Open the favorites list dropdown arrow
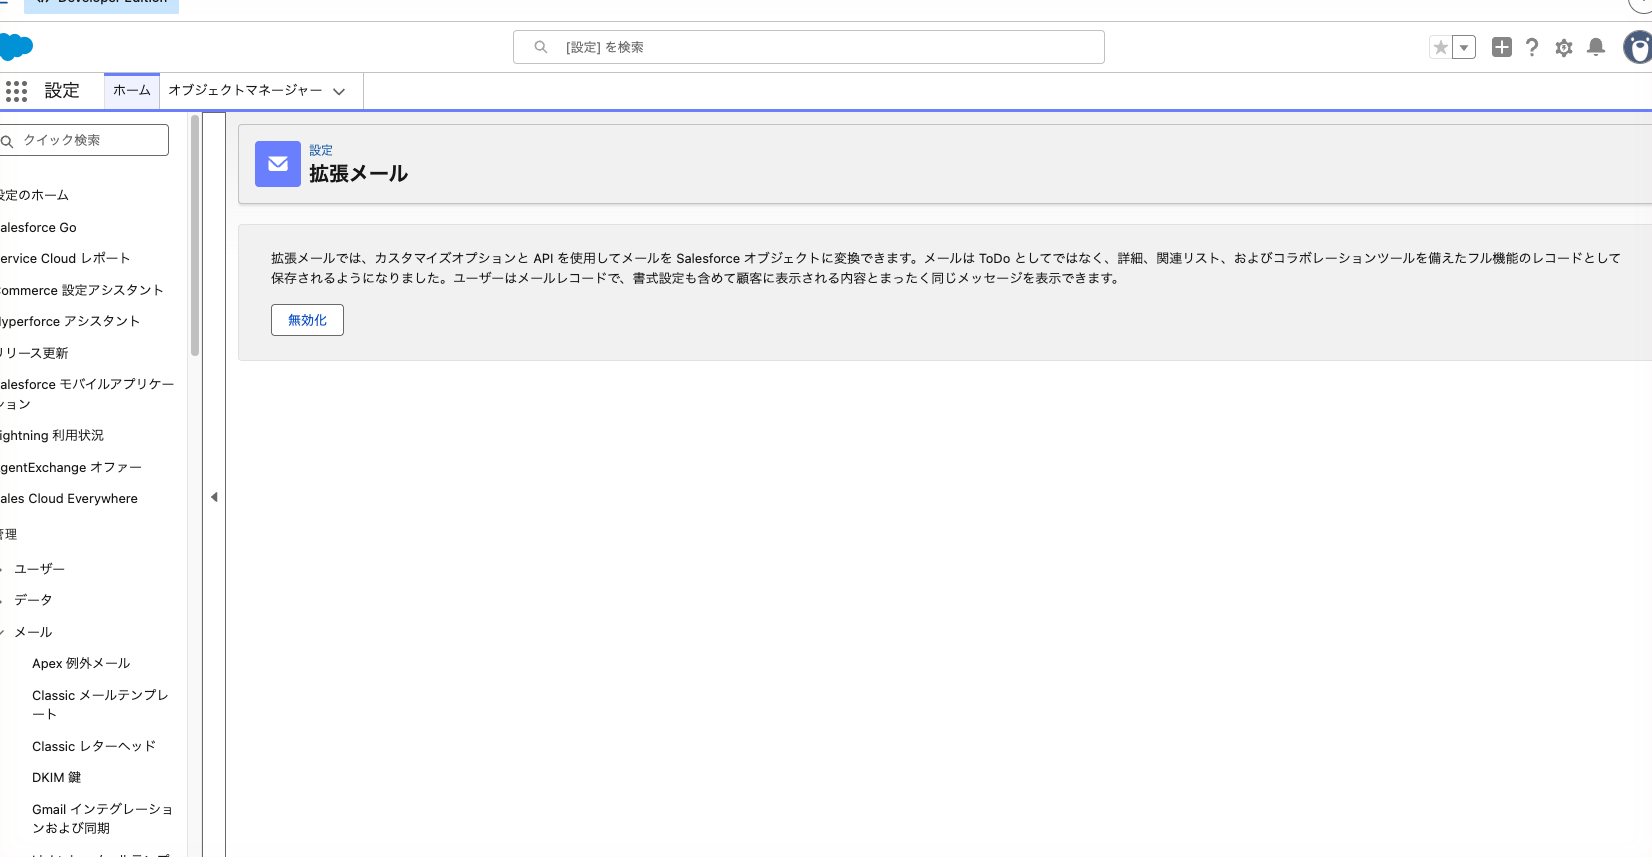 [x=1464, y=47]
